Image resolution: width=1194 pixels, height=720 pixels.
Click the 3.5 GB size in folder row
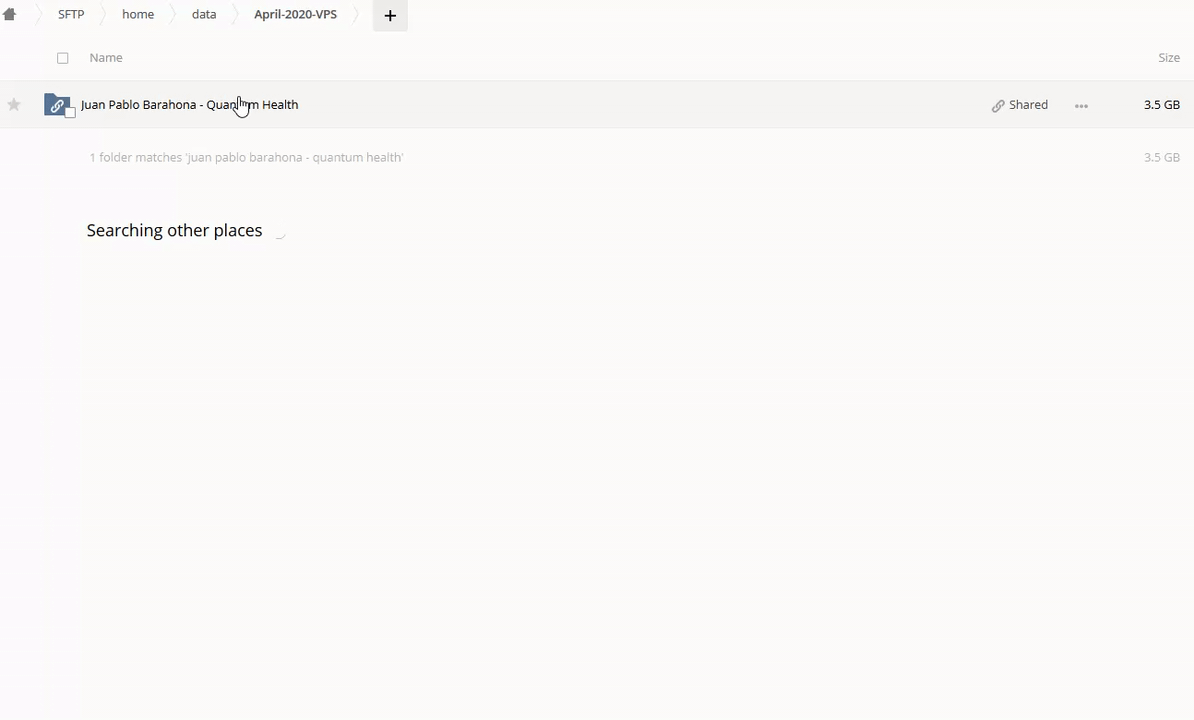point(1161,105)
